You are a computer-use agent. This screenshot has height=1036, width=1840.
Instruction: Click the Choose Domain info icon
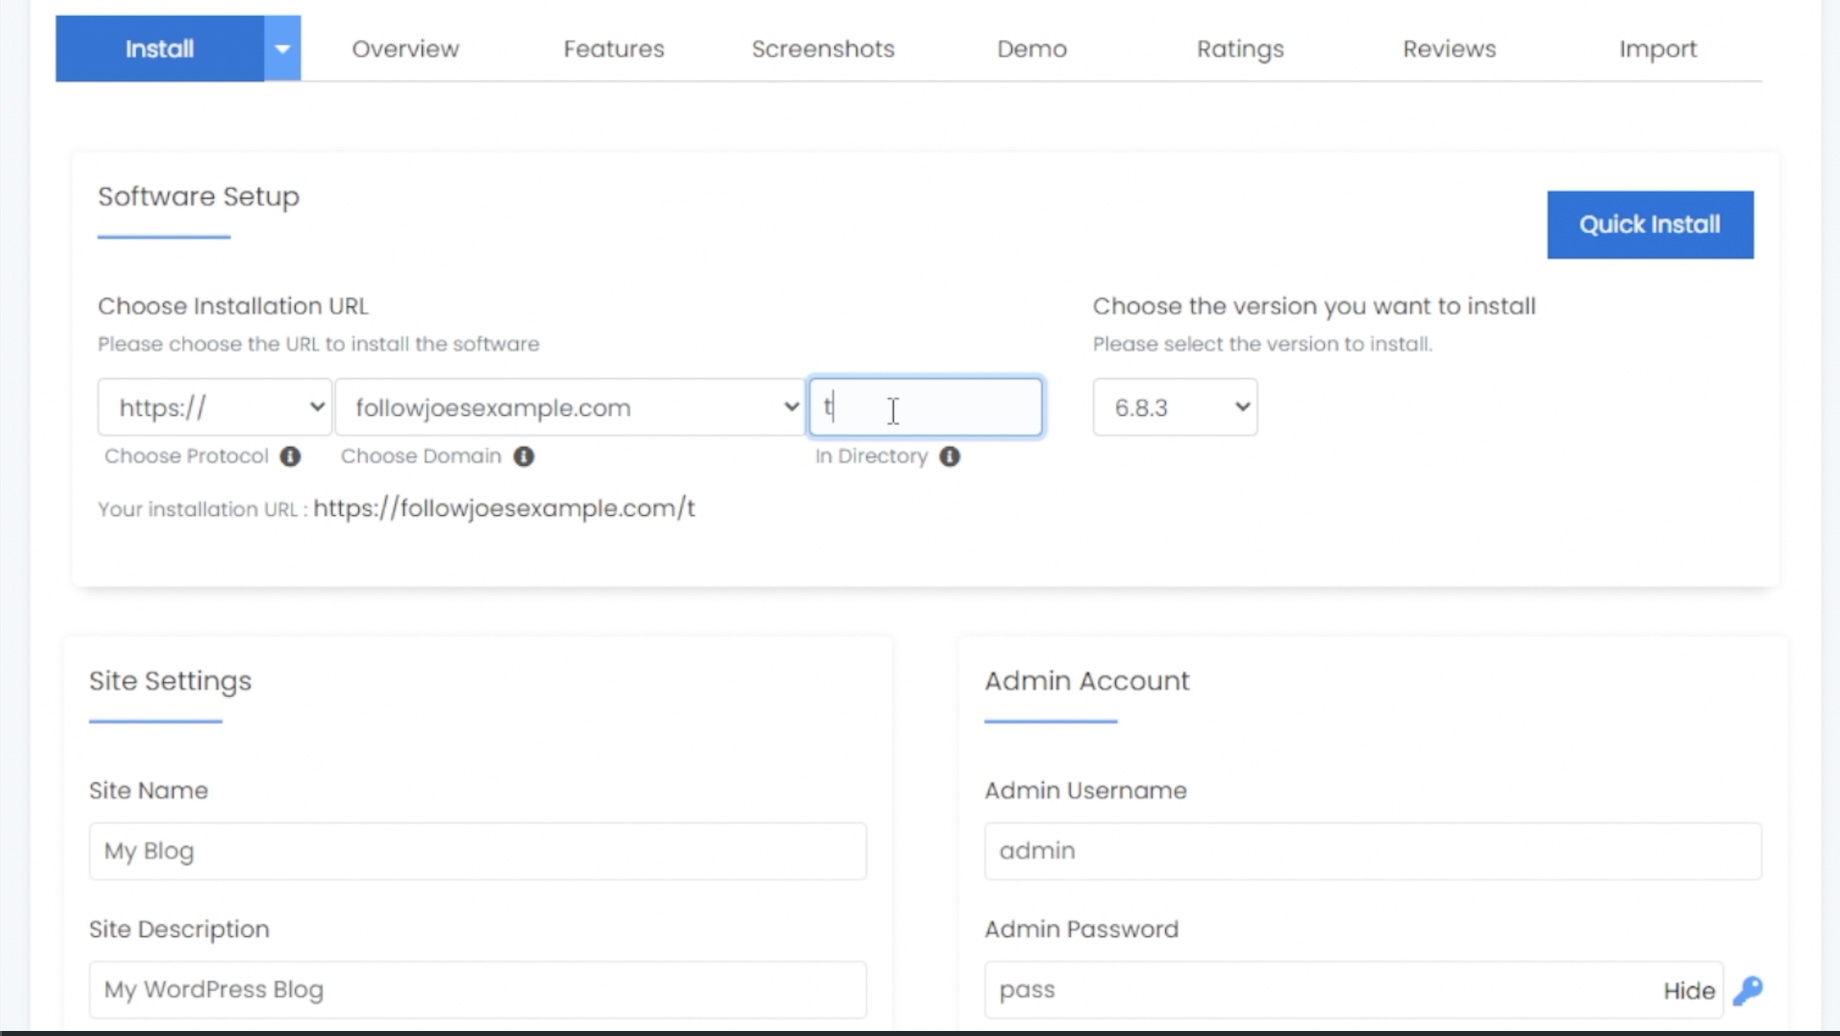[x=525, y=456]
